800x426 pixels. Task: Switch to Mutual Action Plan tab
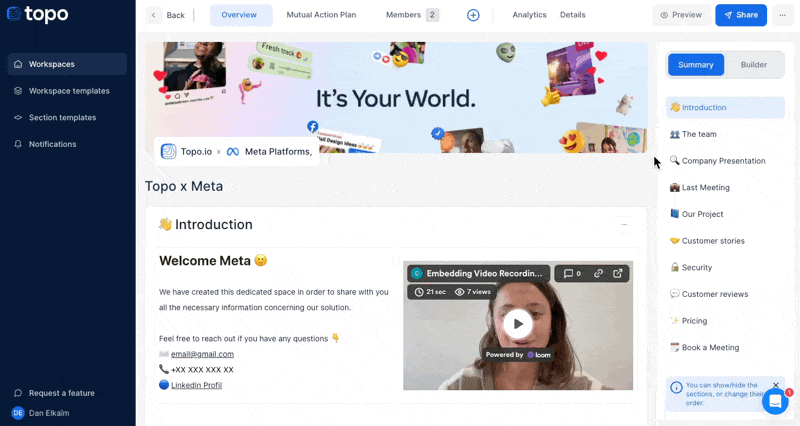coord(321,15)
